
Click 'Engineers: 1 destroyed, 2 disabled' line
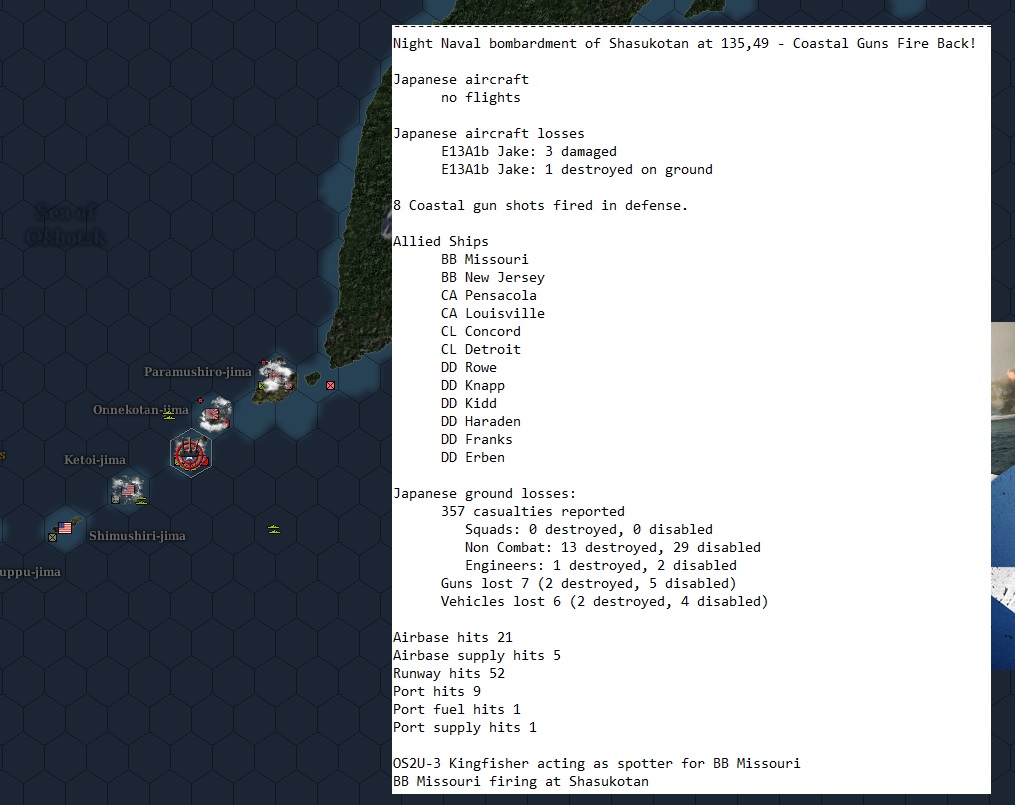(x=601, y=566)
